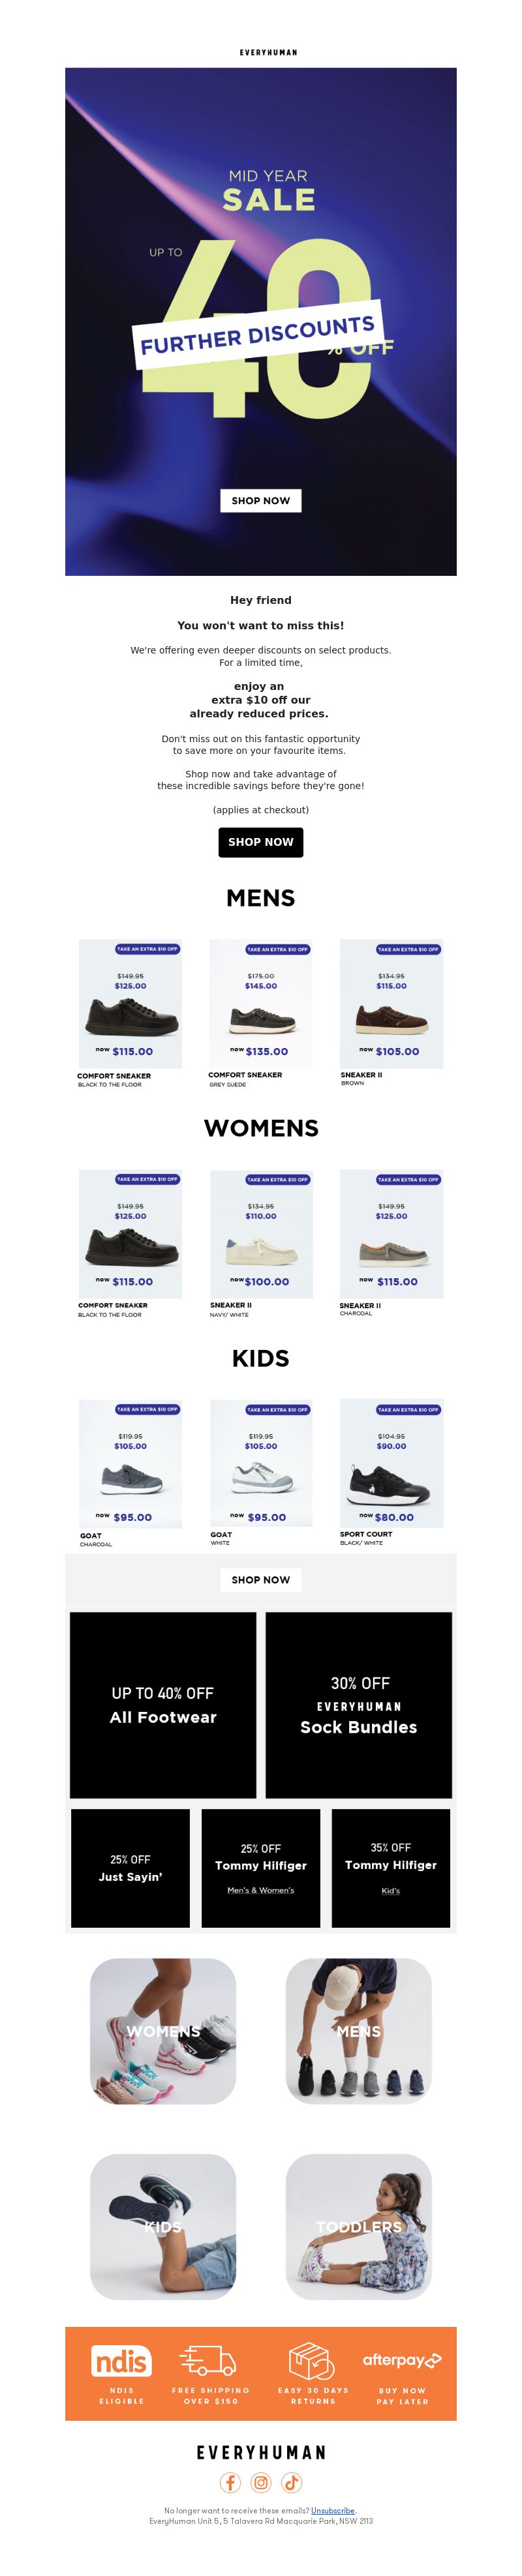Image resolution: width=522 pixels, height=2576 pixels.
Task: Open the TODDLERS category image
Action: pyautogui.click(x=359, y=2227)
